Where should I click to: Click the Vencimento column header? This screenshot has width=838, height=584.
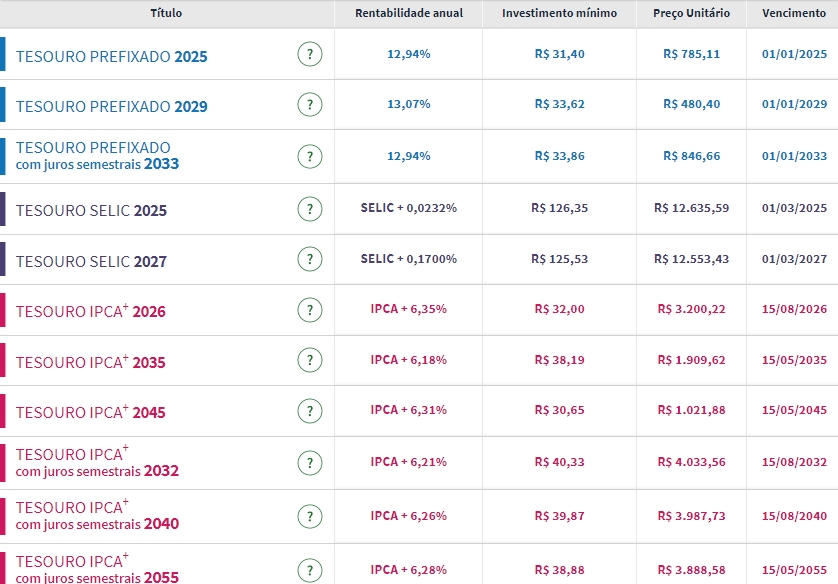pos(794,14)
